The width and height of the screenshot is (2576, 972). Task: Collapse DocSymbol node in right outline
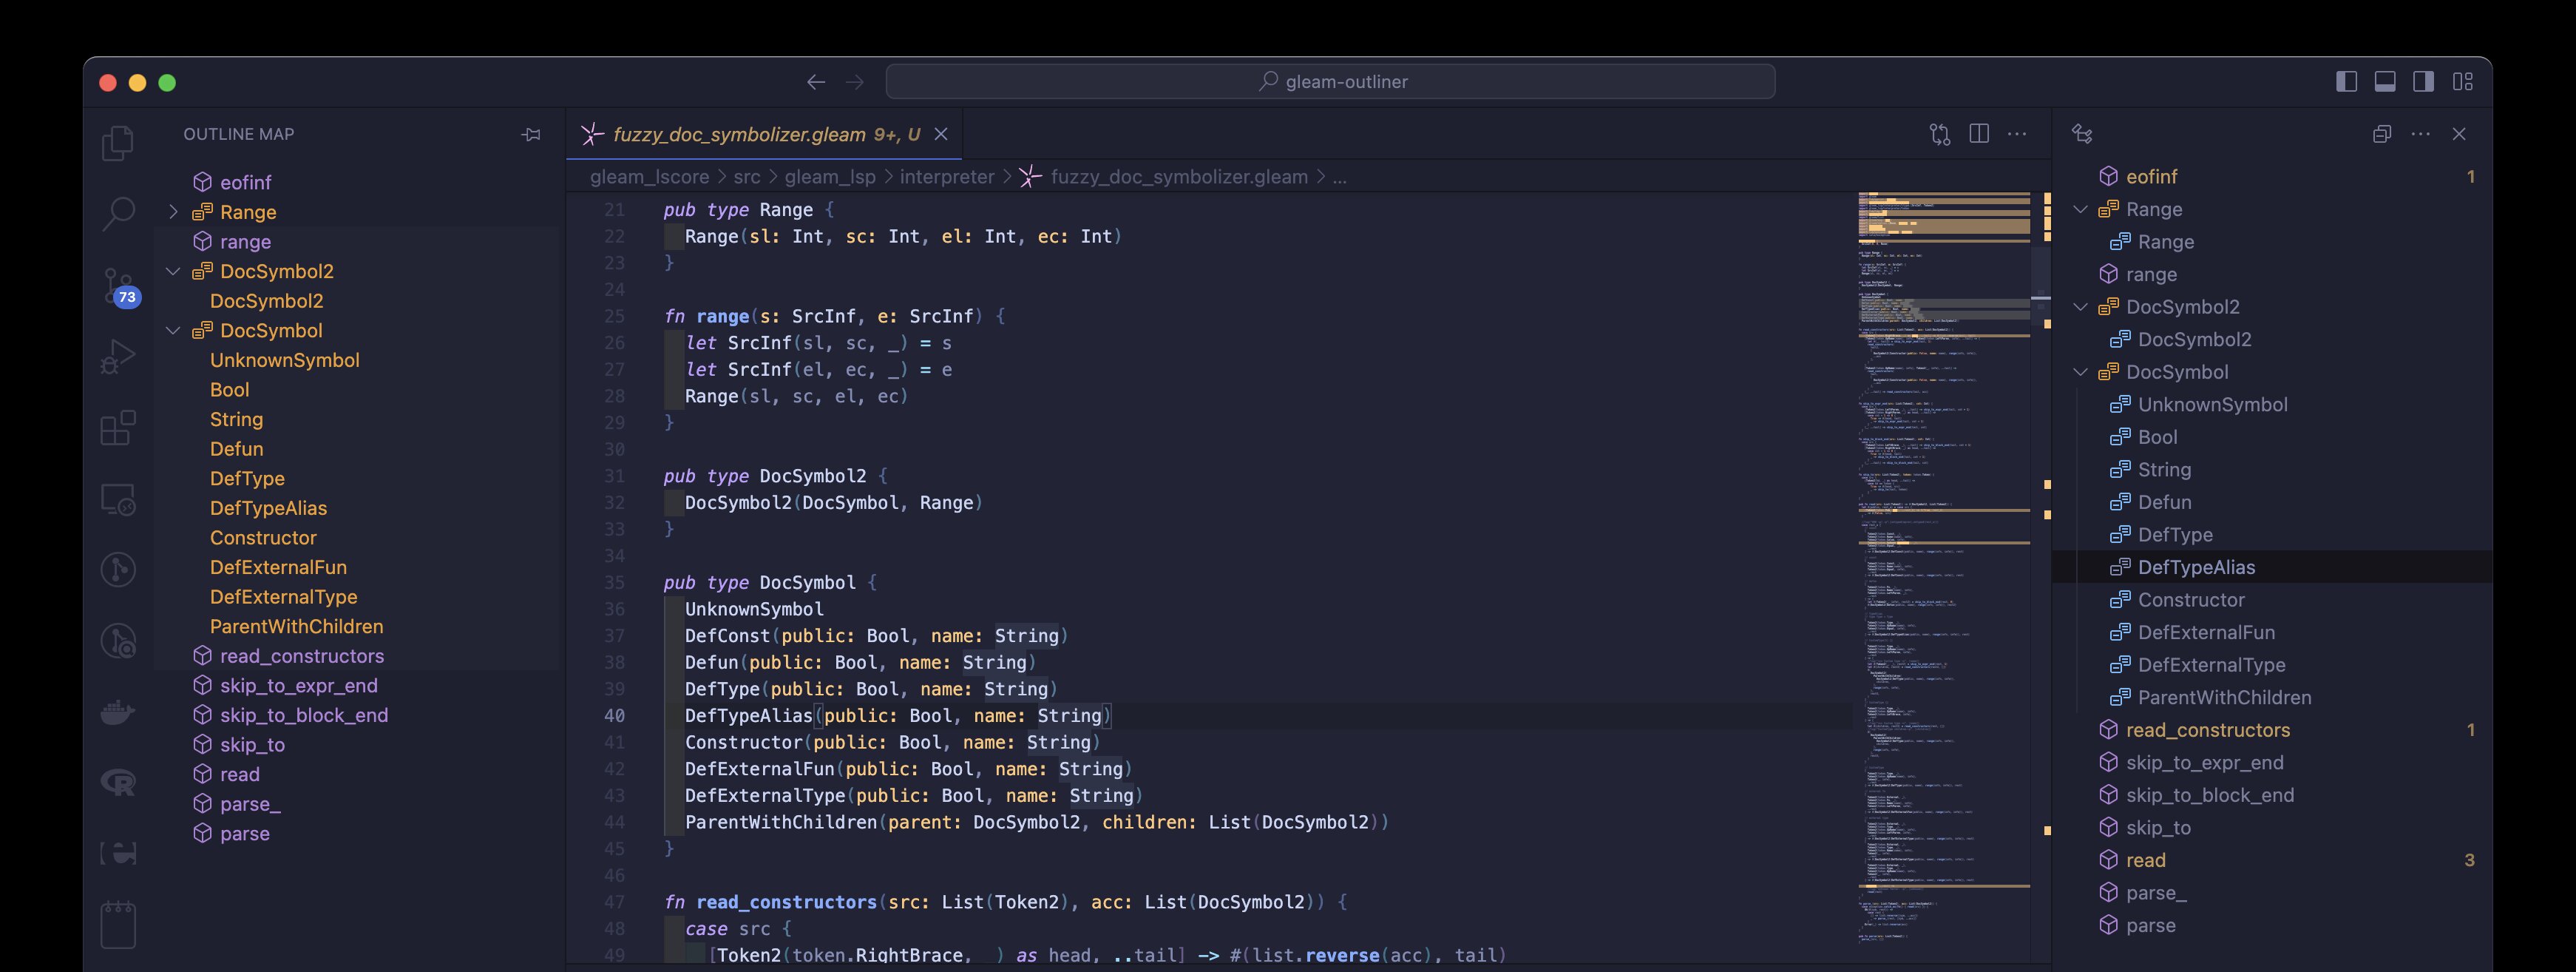(2081, 372)
